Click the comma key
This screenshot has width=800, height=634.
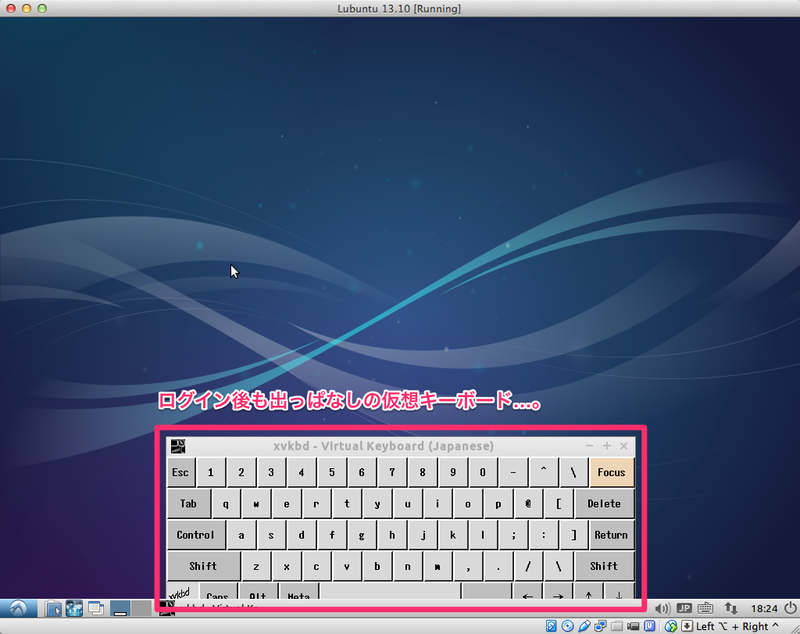pos(468,566)
